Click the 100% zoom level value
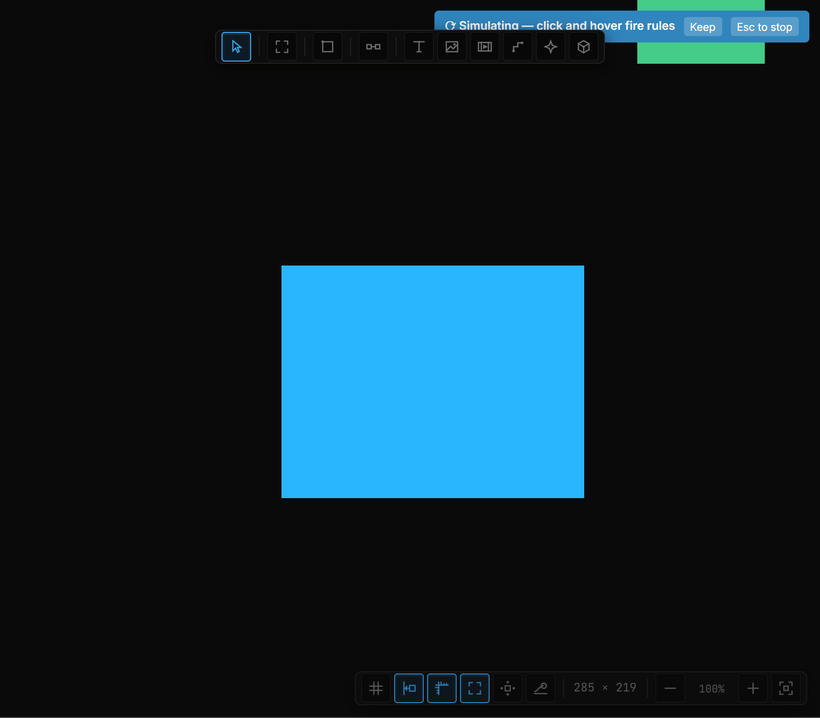The image size is (820, 718). point(711,689)
